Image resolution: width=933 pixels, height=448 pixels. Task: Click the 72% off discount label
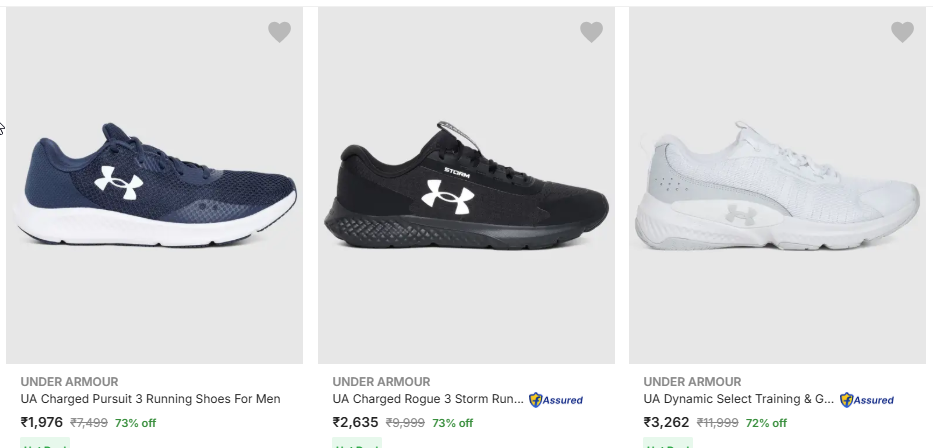click(x=763, y=423)
